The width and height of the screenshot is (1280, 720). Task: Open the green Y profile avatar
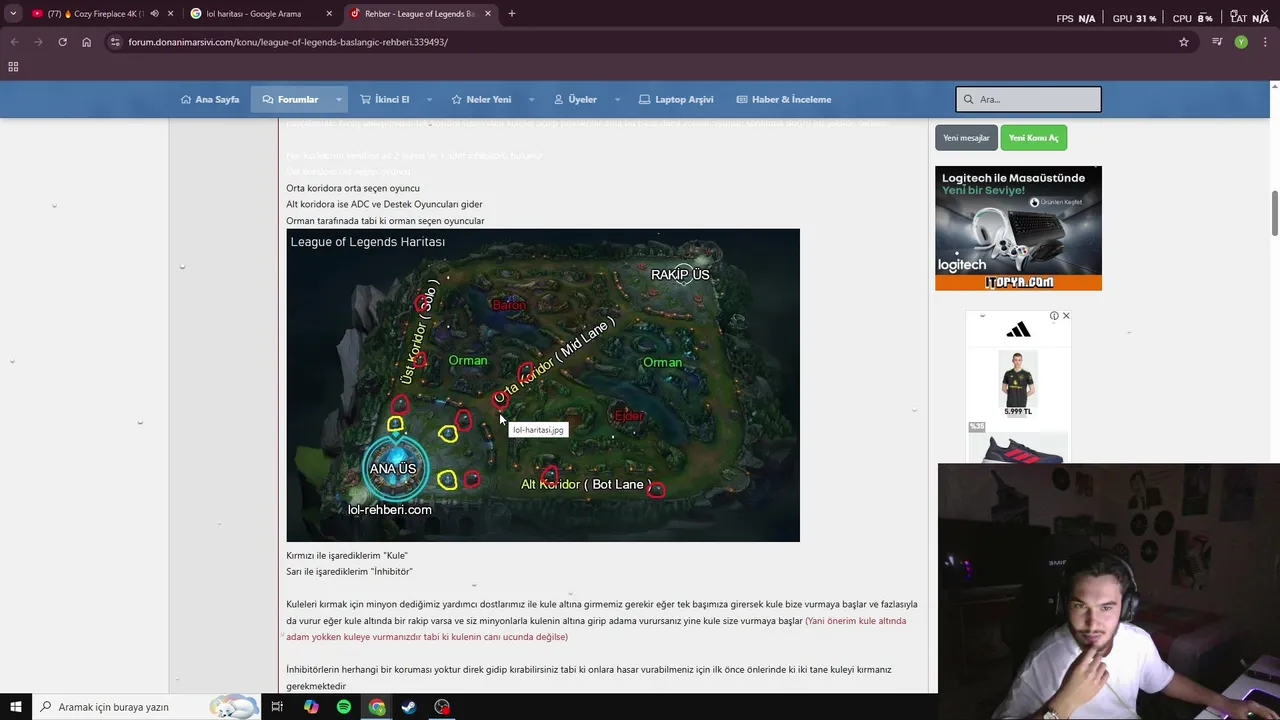click(1241, 42)
